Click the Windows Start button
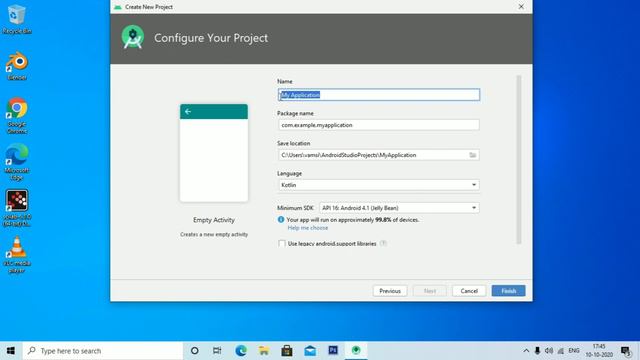 [x=11, y=351]
